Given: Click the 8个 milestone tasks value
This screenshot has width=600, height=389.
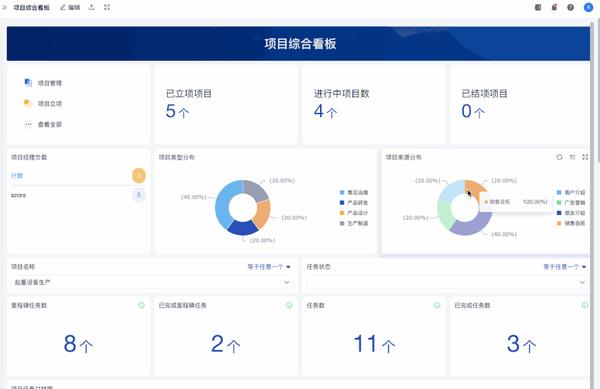Looking at the screenshot, I should tap(78, 343).
